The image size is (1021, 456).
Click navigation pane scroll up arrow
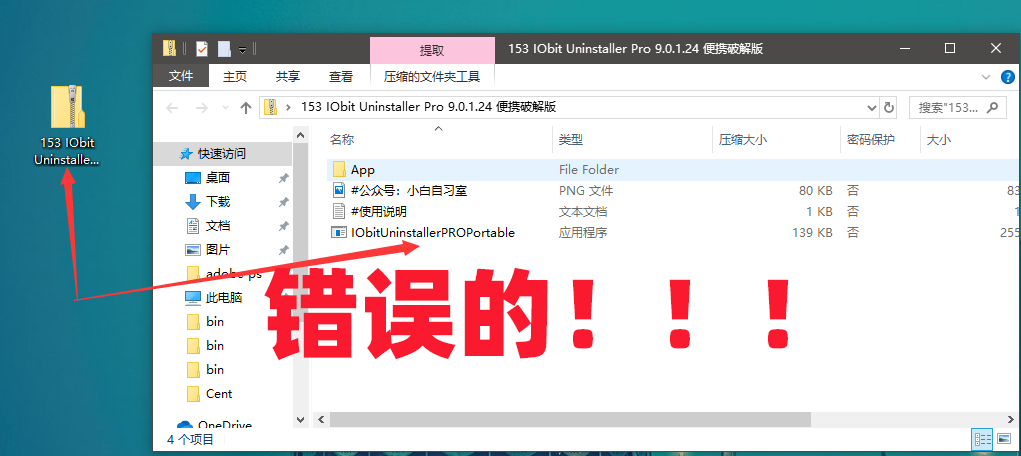coord(301,135)
